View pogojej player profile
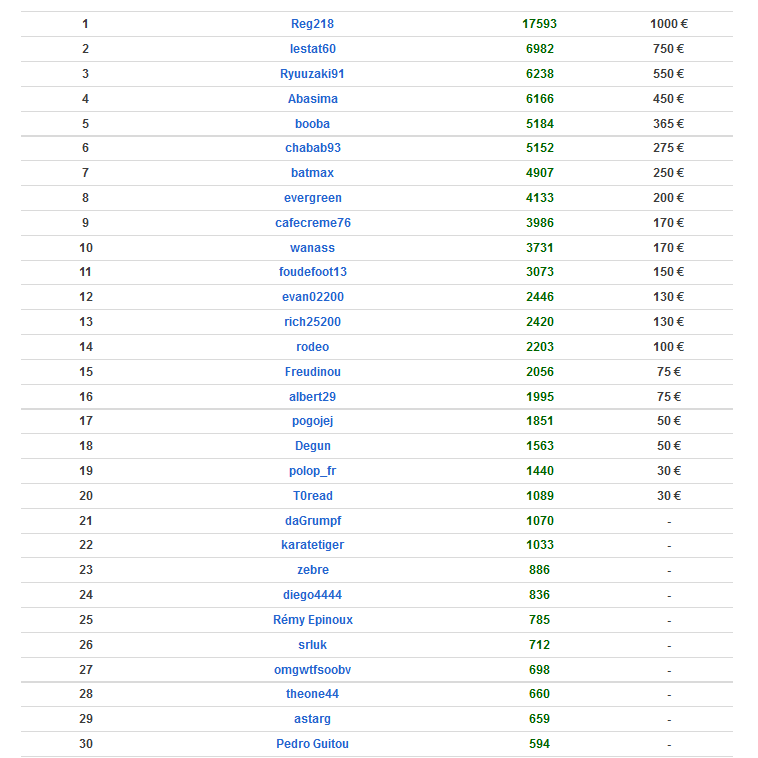758x758 pixels. click(x=312, y=421)
